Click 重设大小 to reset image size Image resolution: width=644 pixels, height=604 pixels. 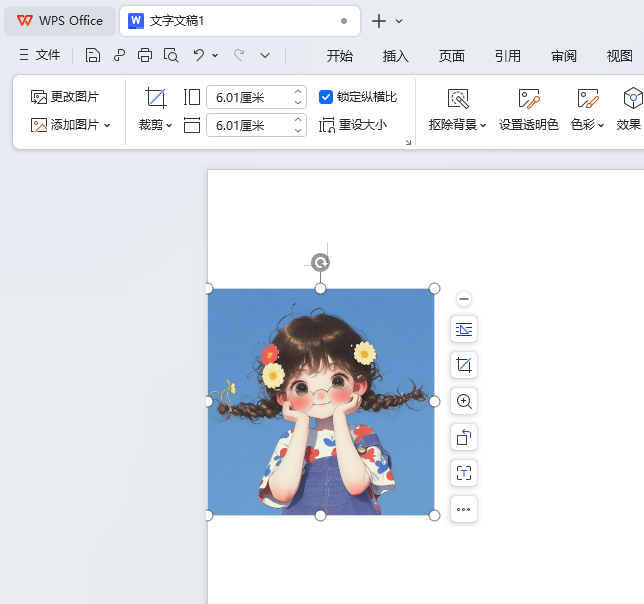(x=353, y=125)
